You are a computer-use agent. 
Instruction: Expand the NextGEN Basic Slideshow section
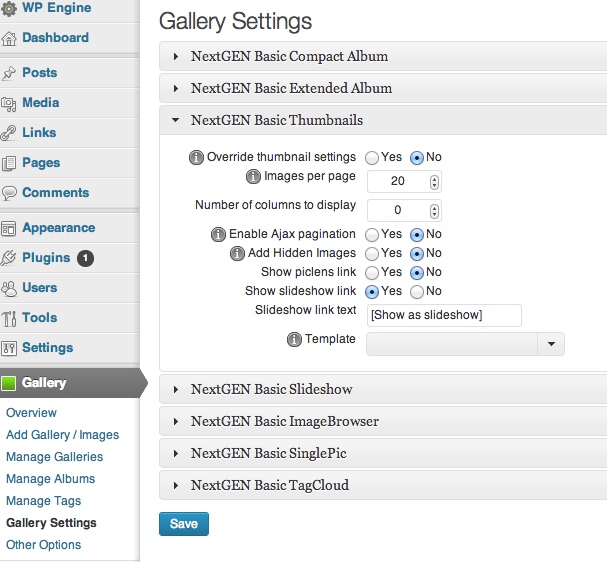[x=271, y=389]
